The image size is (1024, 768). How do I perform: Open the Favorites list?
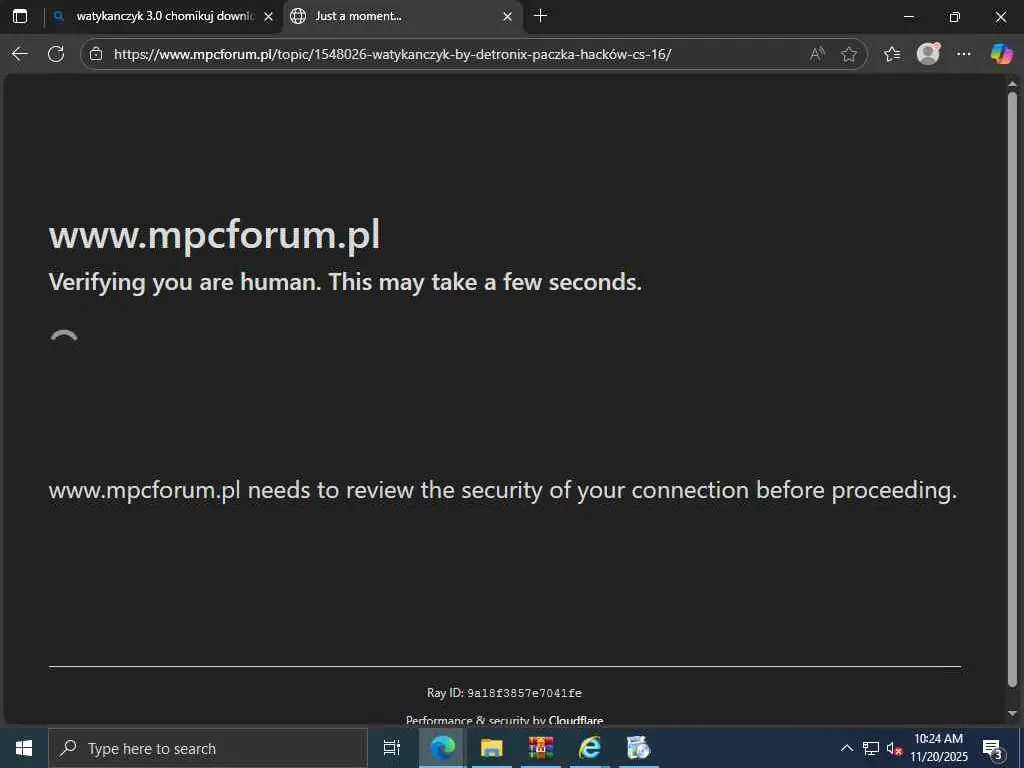click(x=891, y=54)
